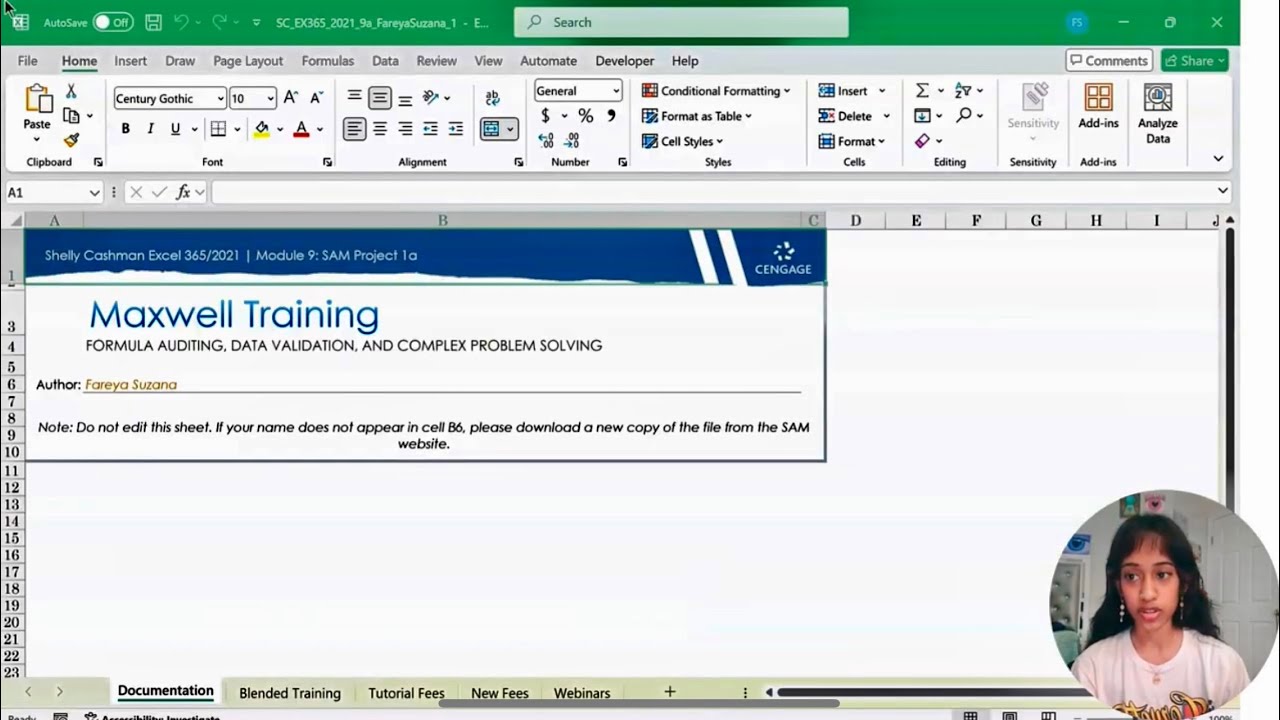1280x720 pixels.
Task: Toggle Top Align vertical alignment
Action: click(x=354, y=96)
